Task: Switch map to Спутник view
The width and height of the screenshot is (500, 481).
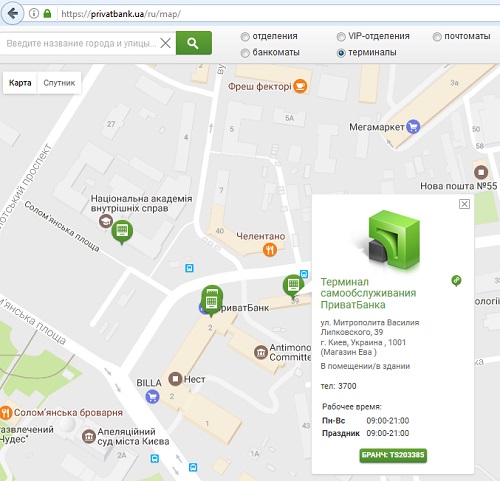Action: (x=59, y=83)
